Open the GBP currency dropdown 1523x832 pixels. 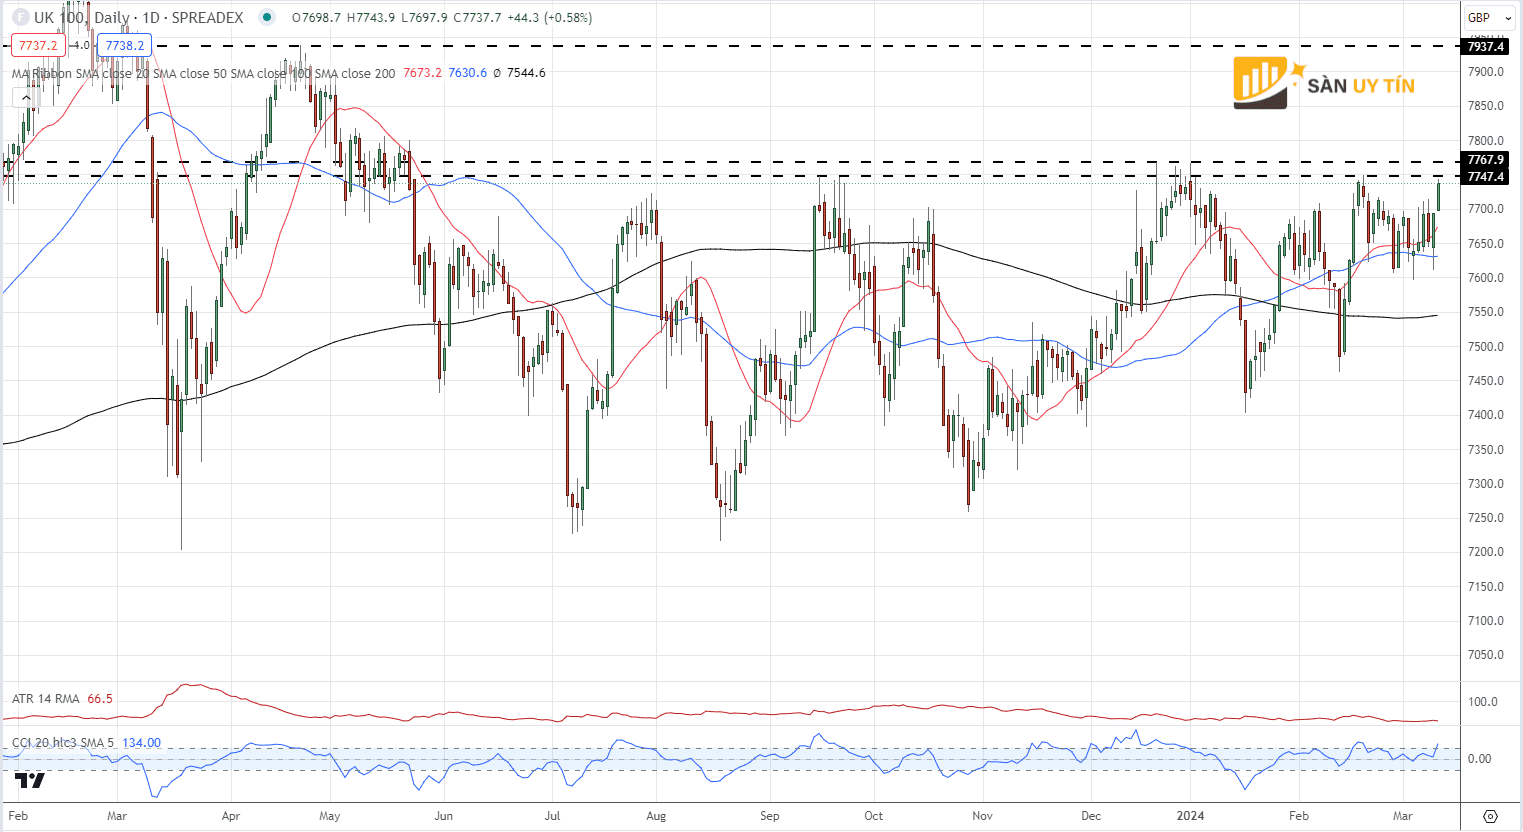(1490, 17)
